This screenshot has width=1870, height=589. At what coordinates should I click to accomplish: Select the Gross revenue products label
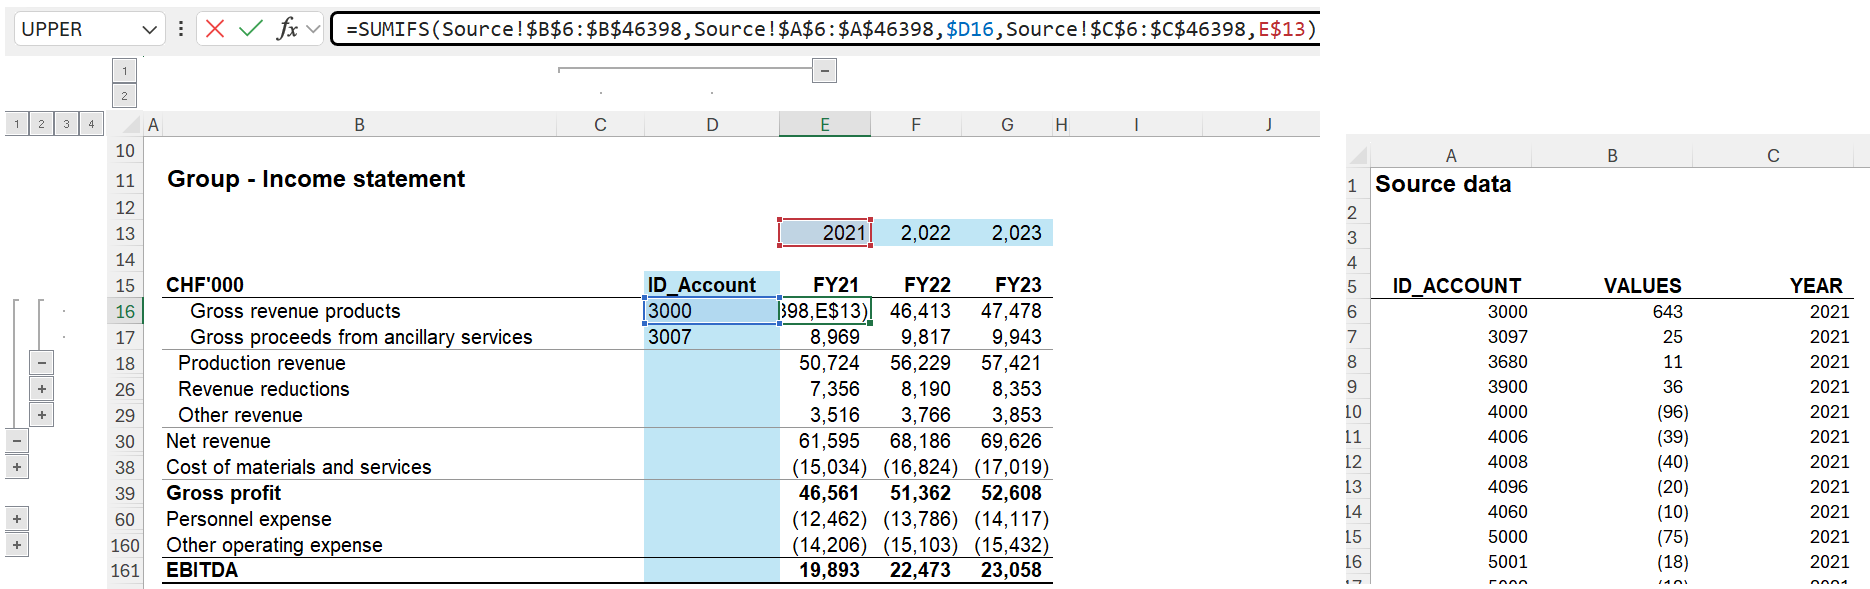[x=295, y=311]
